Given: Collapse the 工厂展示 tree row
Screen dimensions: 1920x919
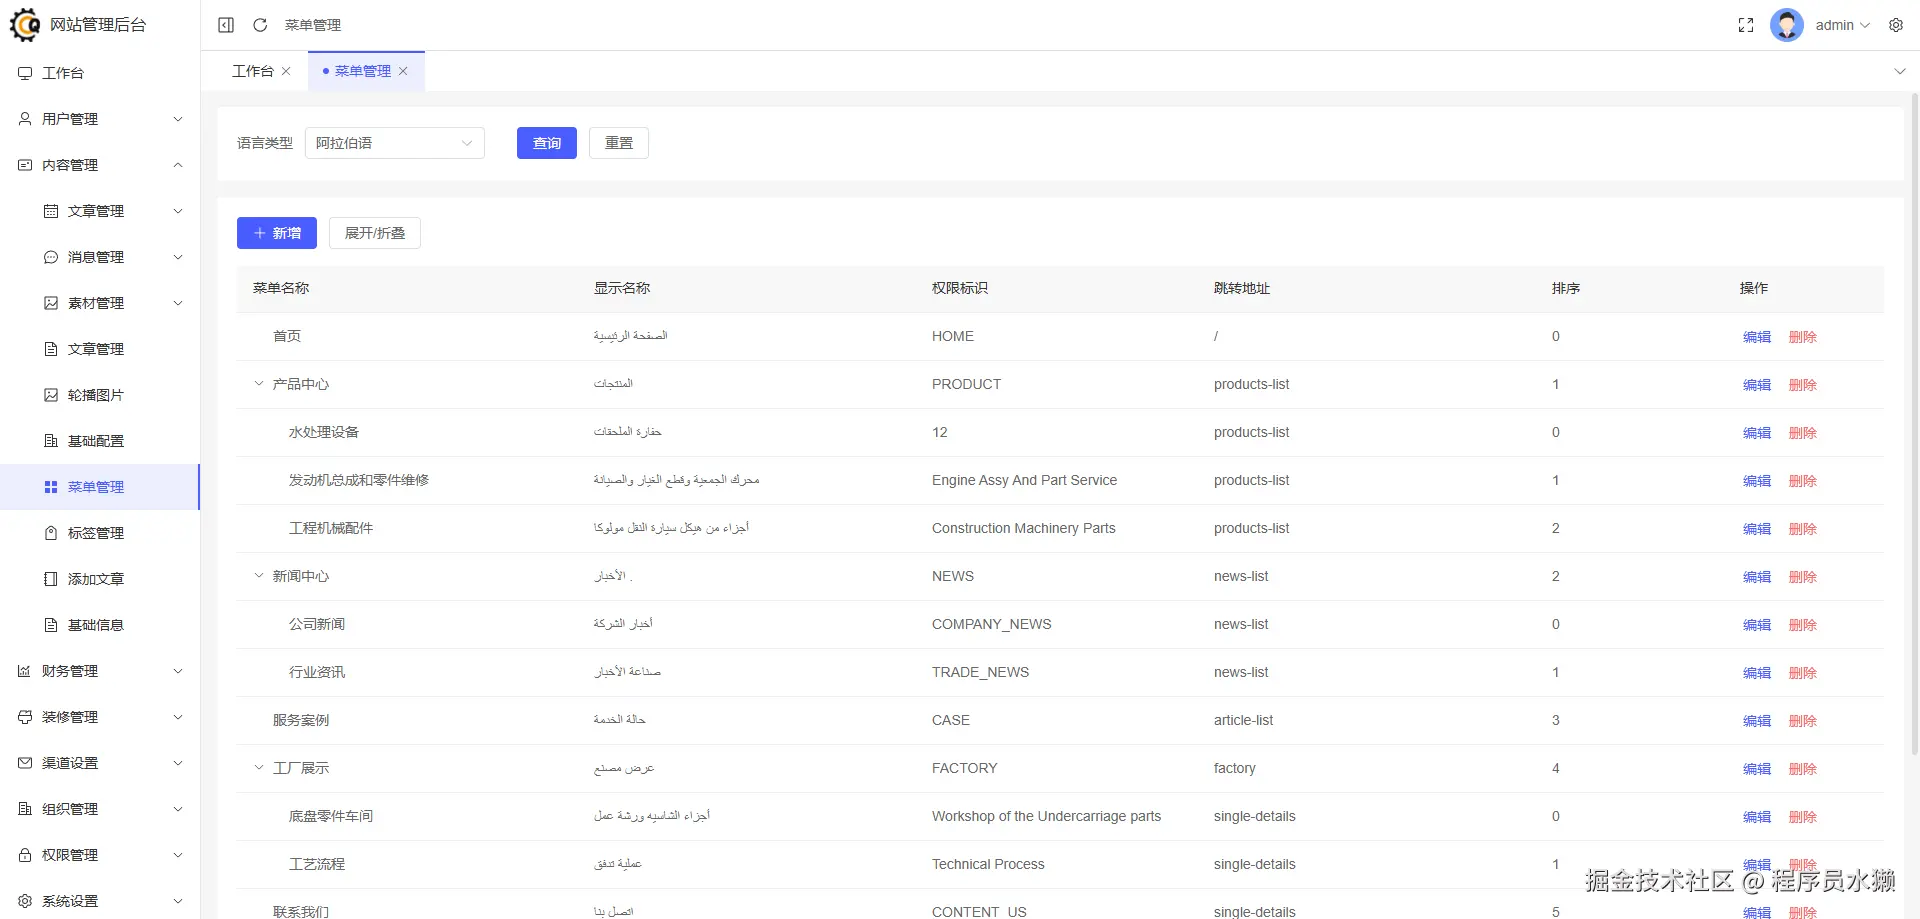Looking at the screenshot, I should click(259, 768).
